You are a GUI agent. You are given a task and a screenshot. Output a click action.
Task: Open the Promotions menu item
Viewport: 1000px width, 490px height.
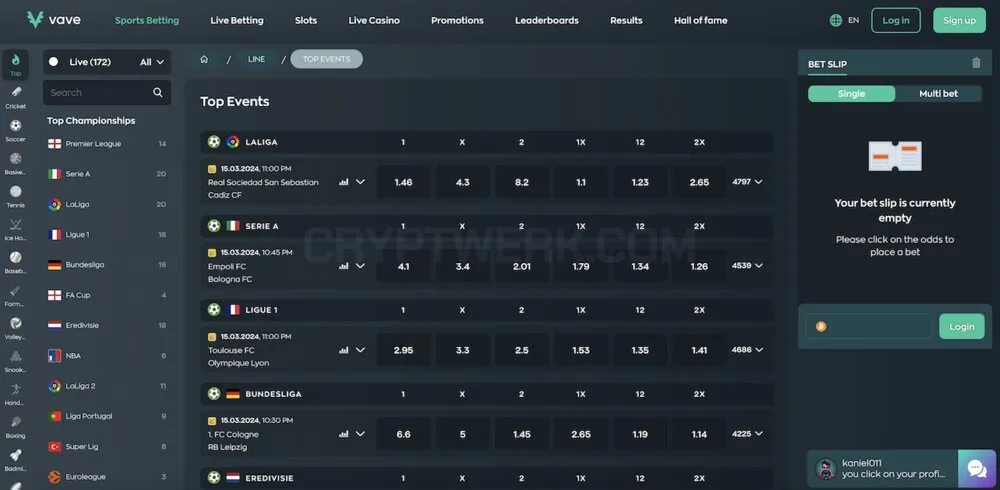coord(457,20)
